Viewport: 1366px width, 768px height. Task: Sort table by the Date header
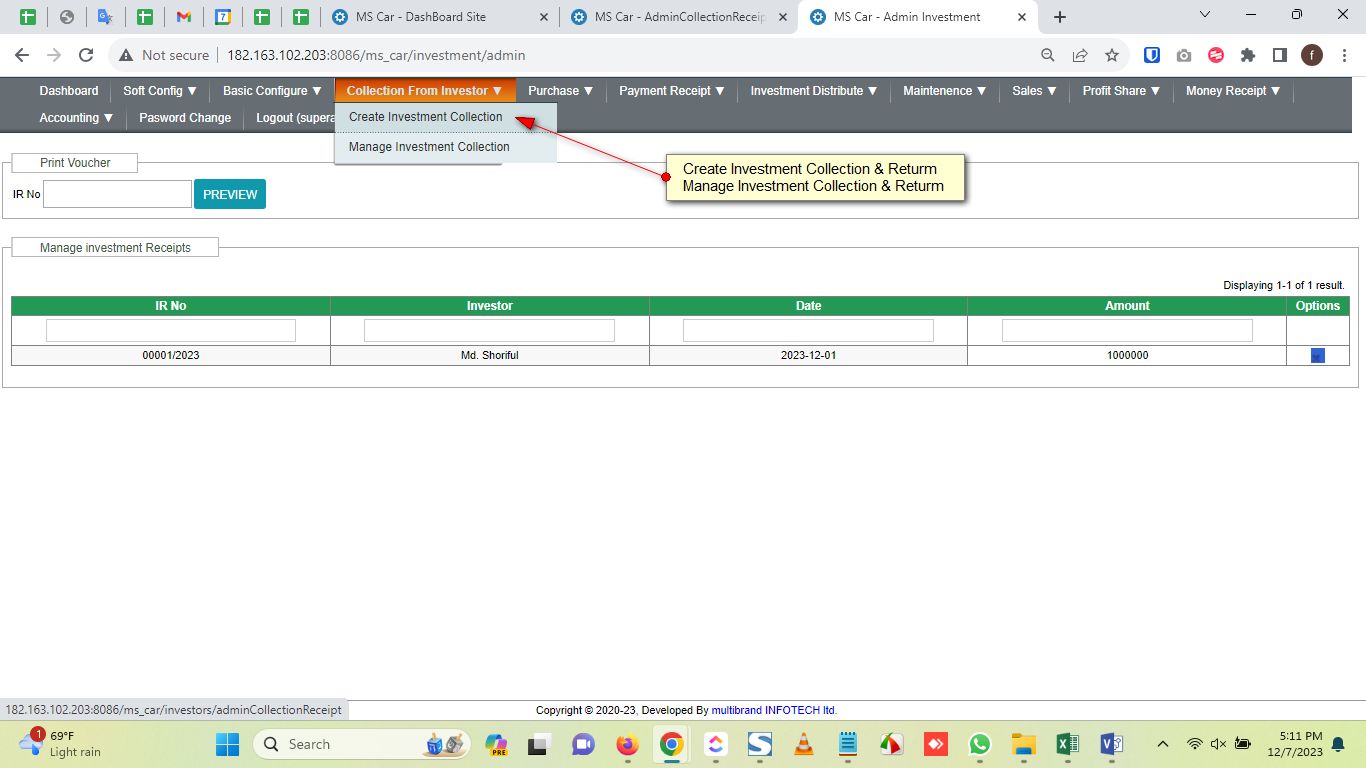pyautogui.click(x=809, y=306)
